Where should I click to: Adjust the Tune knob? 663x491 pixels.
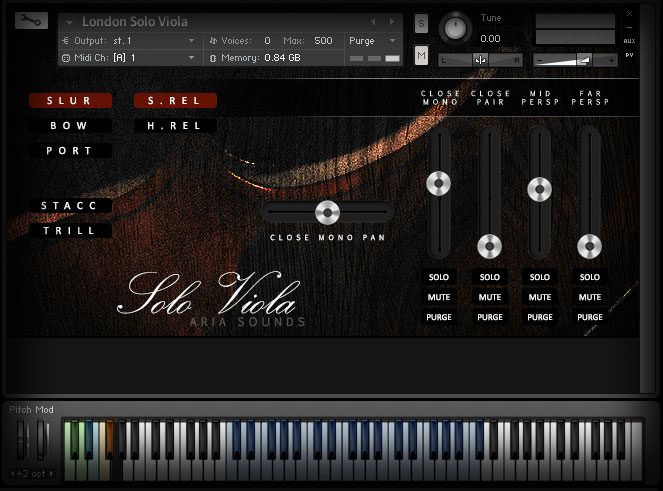(x=455, y=28)
